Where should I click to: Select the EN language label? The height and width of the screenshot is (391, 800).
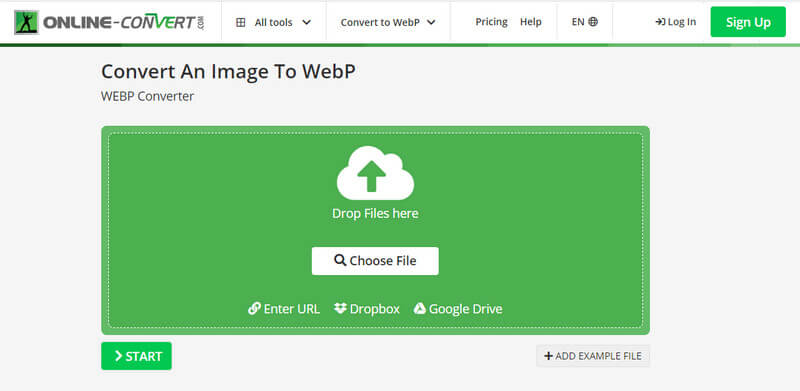(578, 22)
